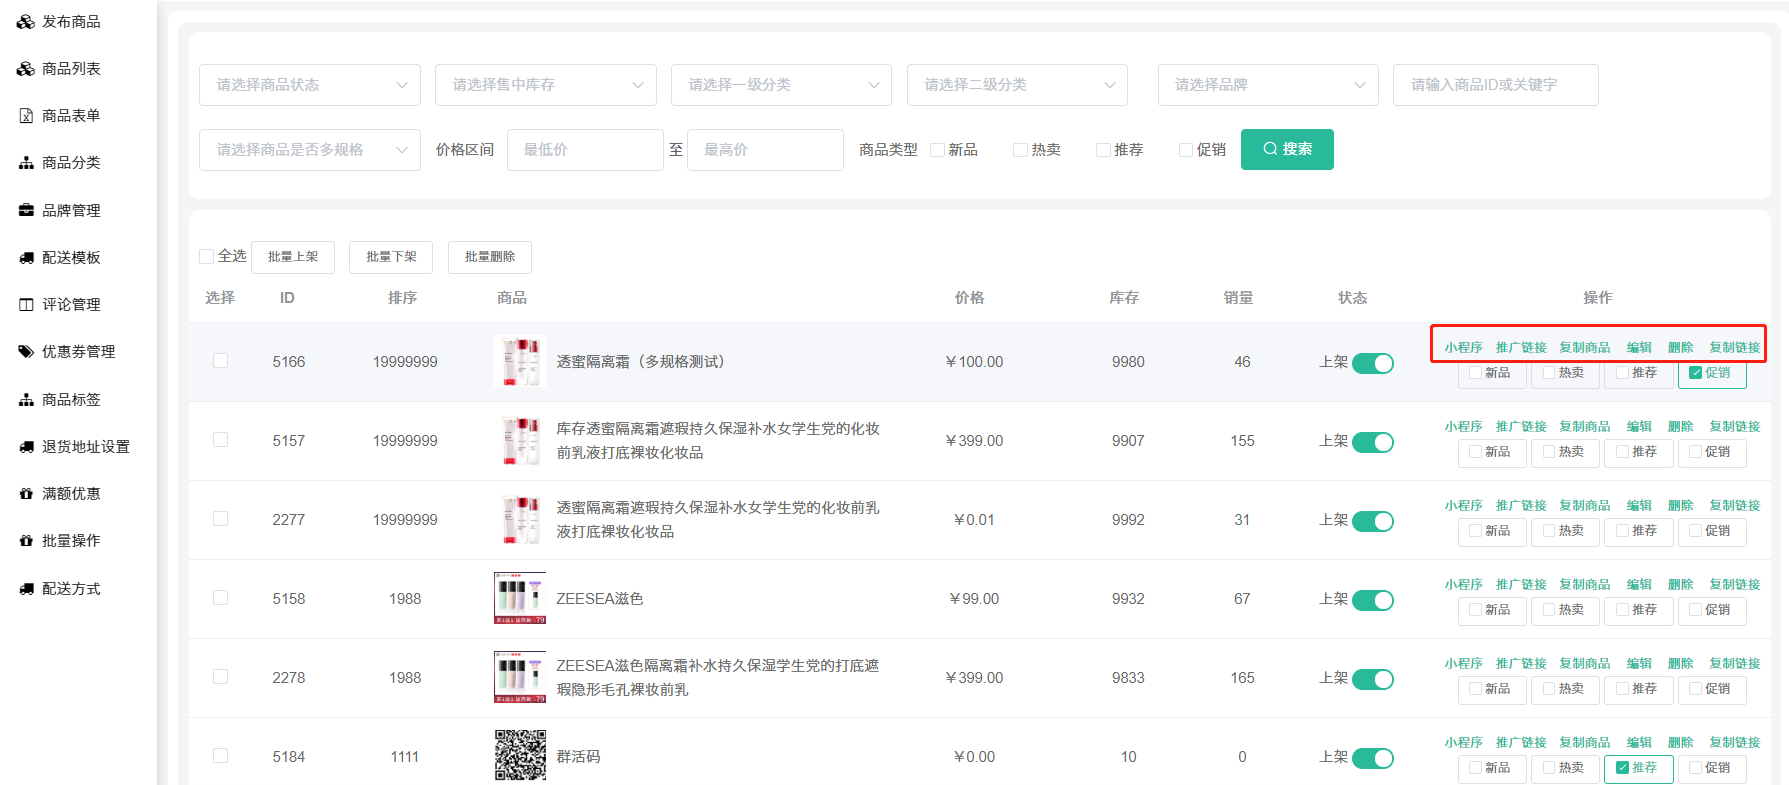Expand the 请选择一级分类 dropdown
Image resolution: width=1789 pixels, height=785 pixels.
pyautogui.click(x=781, y=85)
